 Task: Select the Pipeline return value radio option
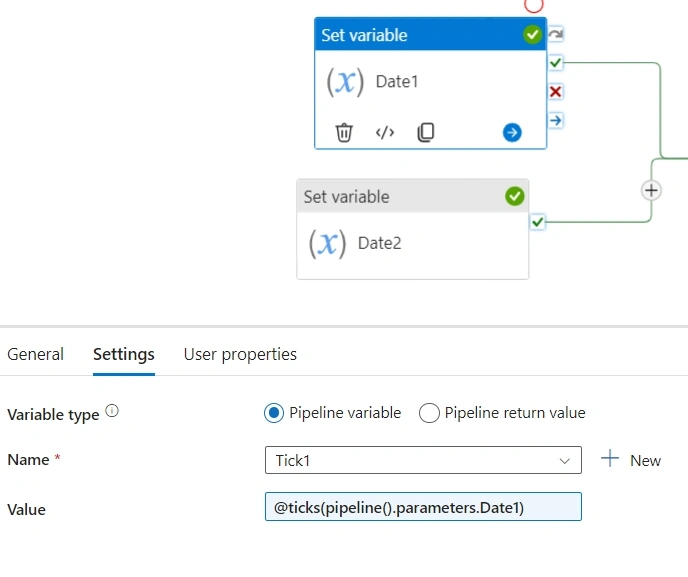pyautogui.click(x=429, y=413)
